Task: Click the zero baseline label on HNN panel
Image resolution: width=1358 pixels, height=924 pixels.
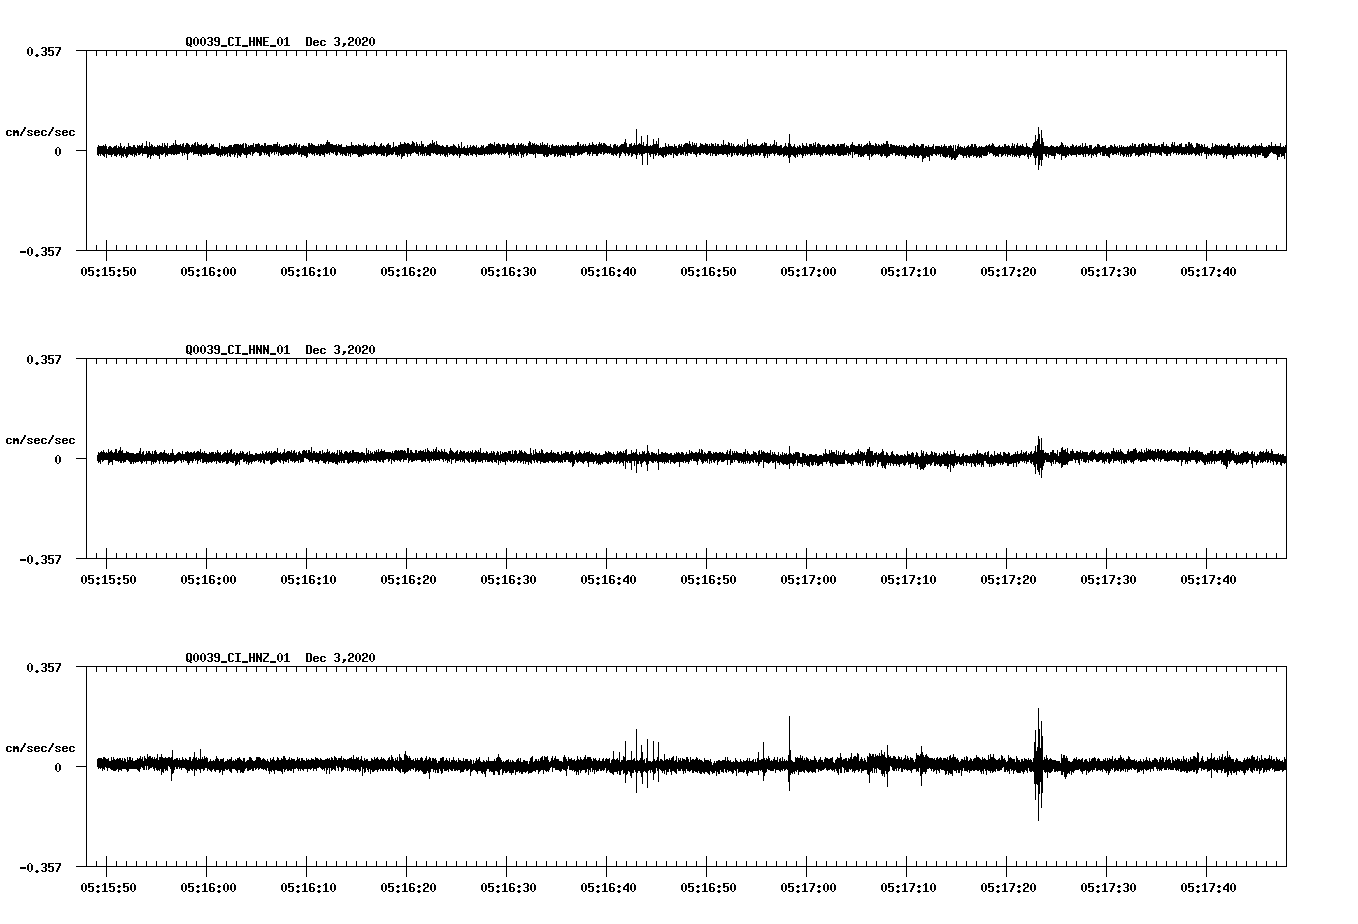Action: tap(56, 461)
